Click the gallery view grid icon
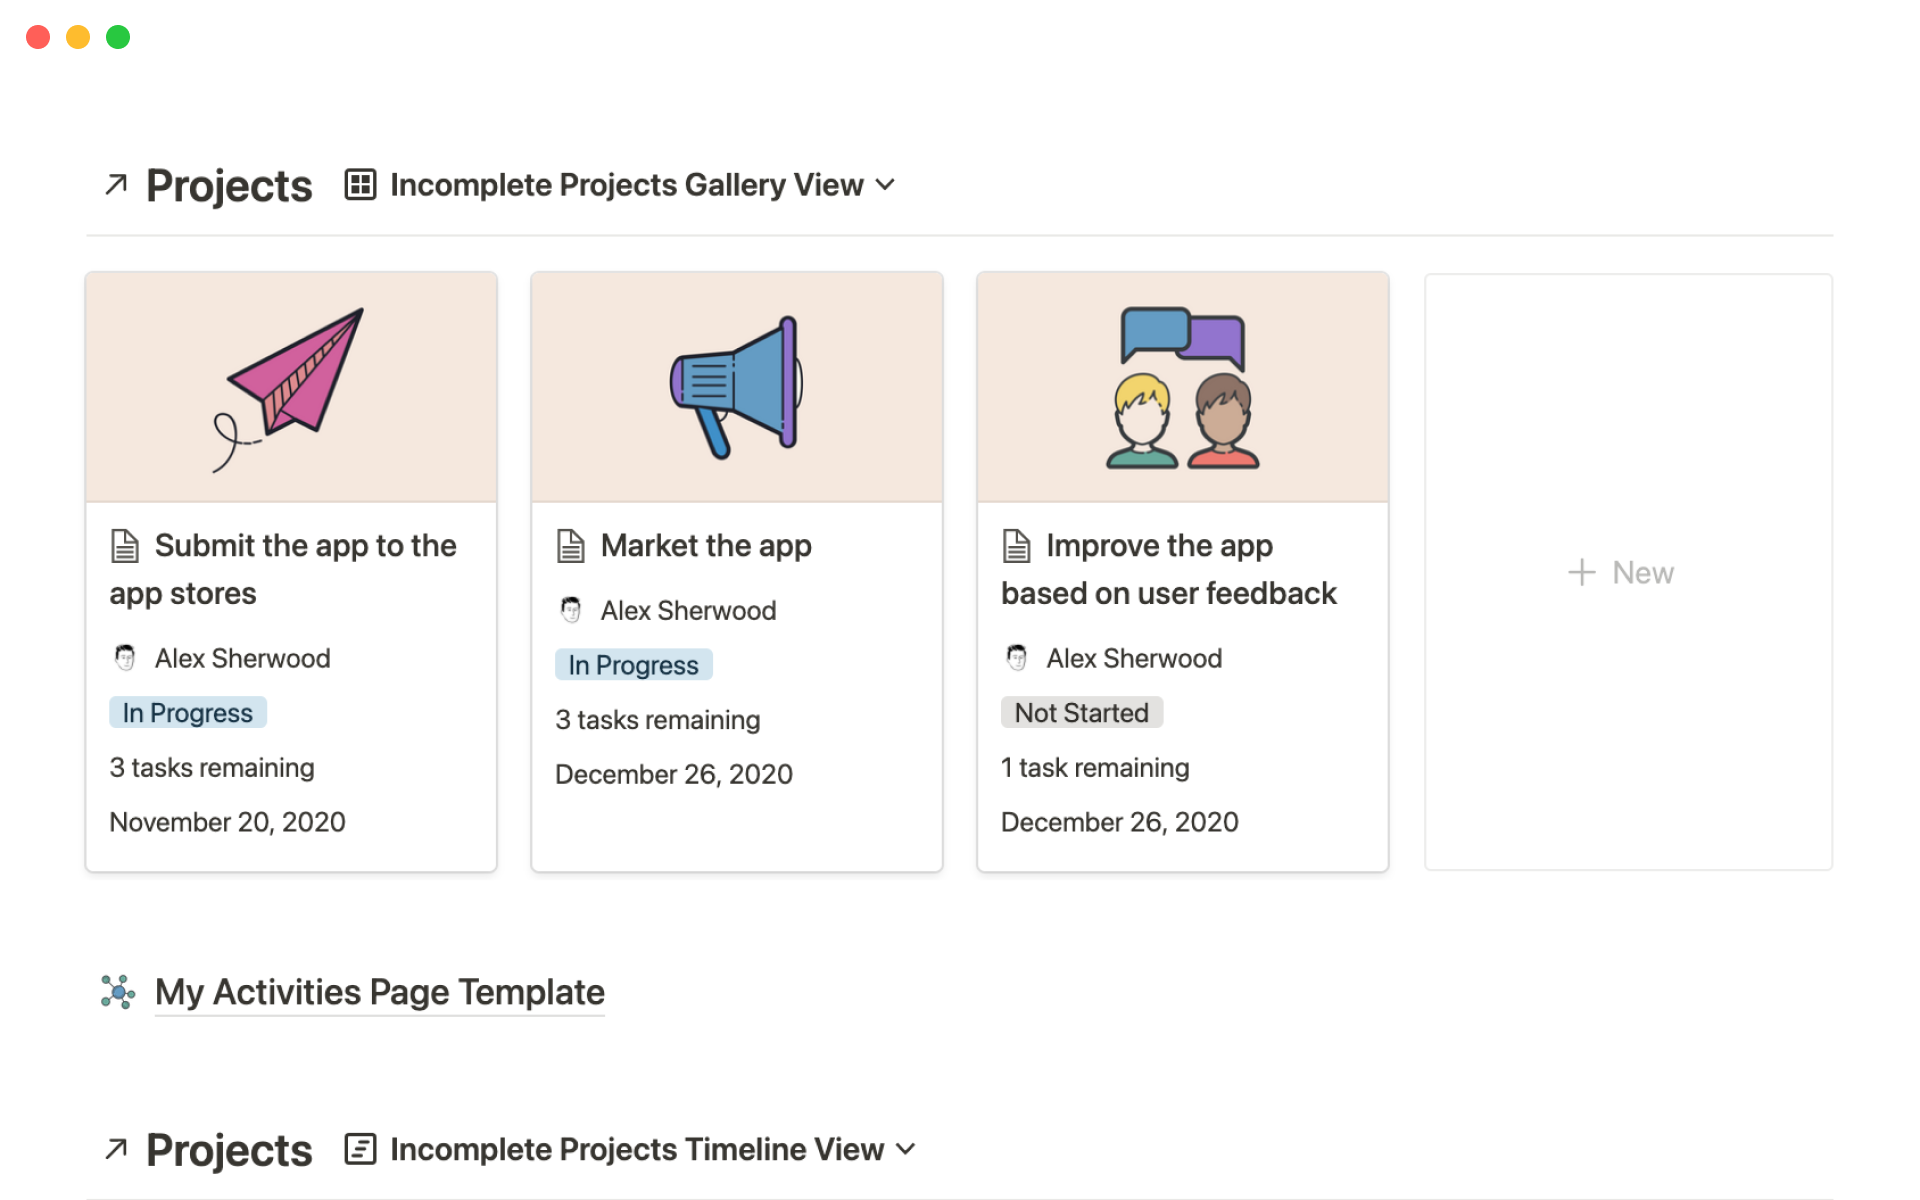Screen dimensions: 1920x1200 coord(360,185)
